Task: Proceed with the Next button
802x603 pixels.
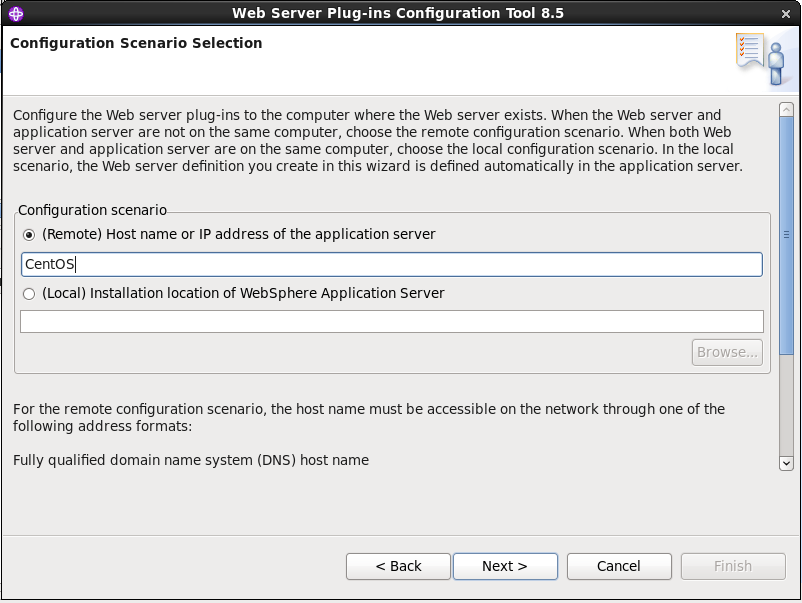Action: coord(505,566)
